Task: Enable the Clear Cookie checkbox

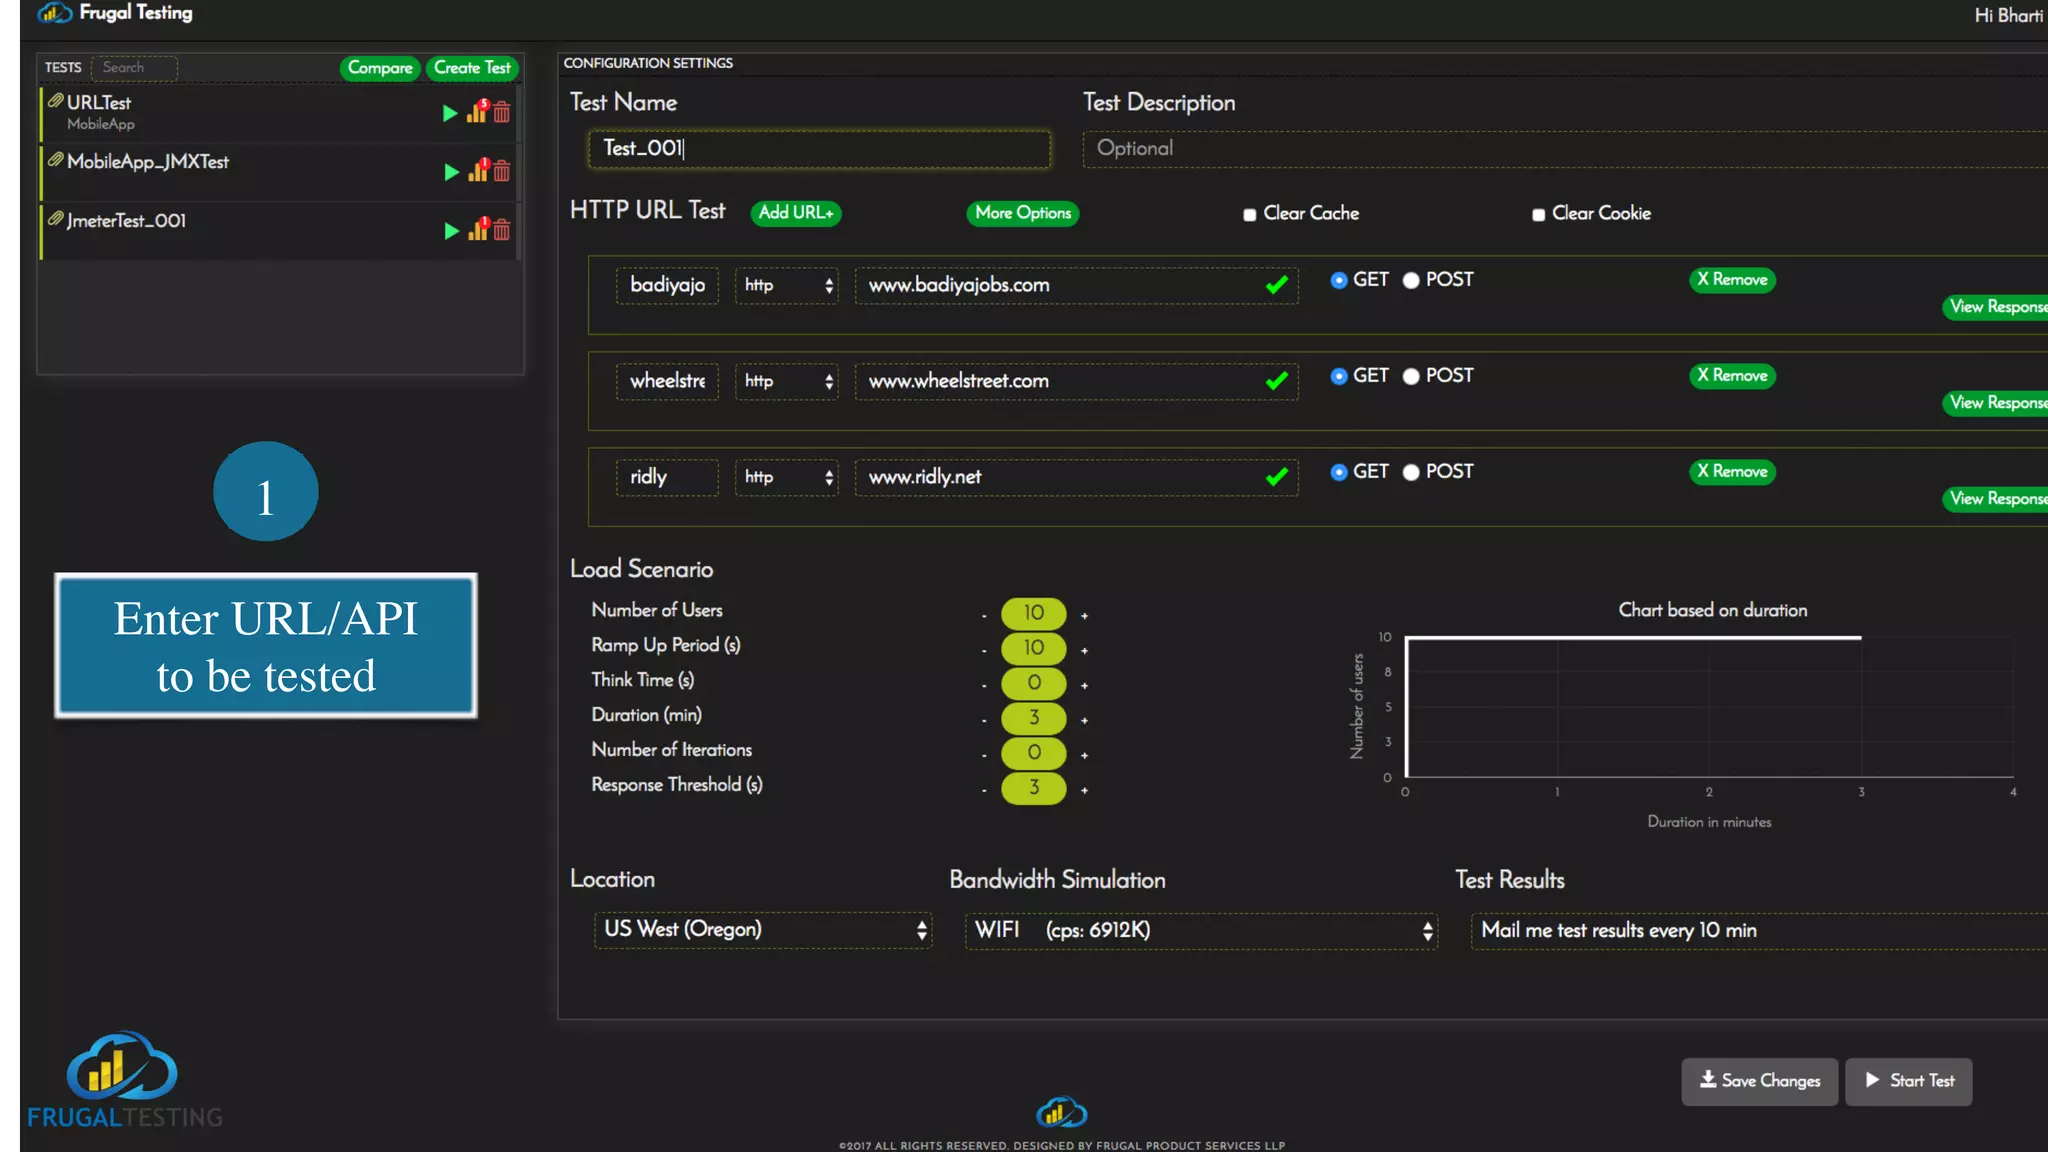Action: tap(1538, 214)
